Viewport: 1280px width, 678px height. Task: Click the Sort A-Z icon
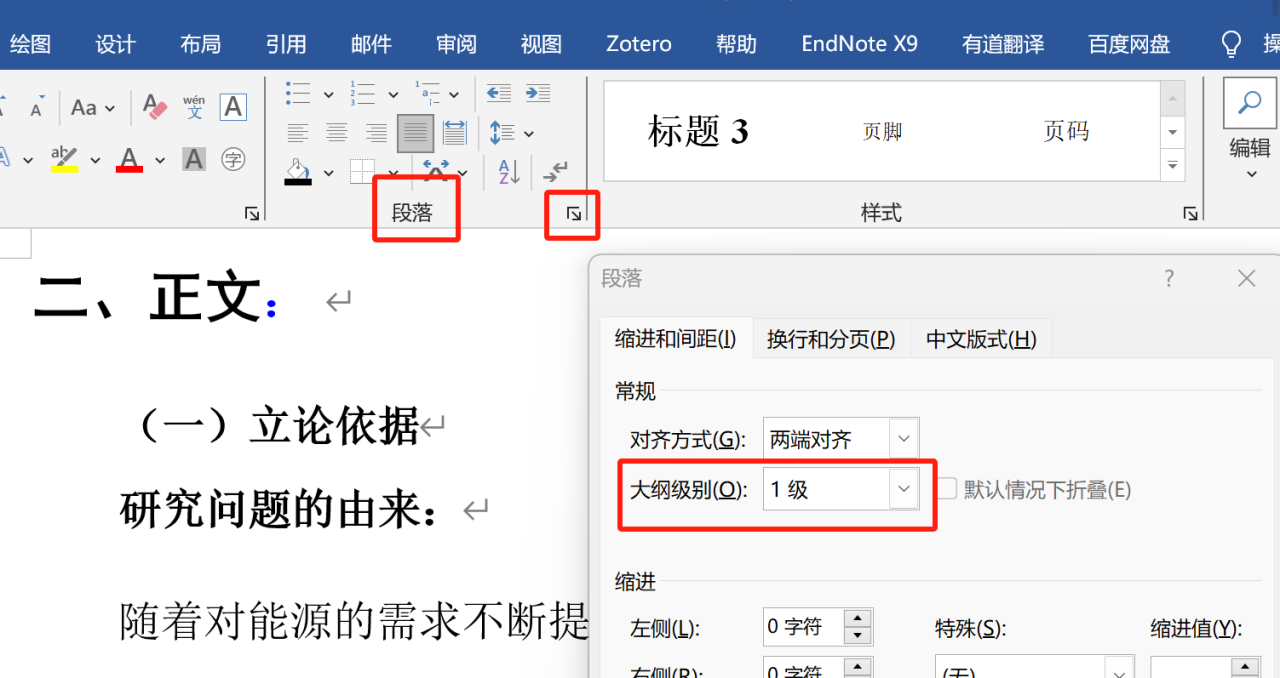click(x=509, y=171)
